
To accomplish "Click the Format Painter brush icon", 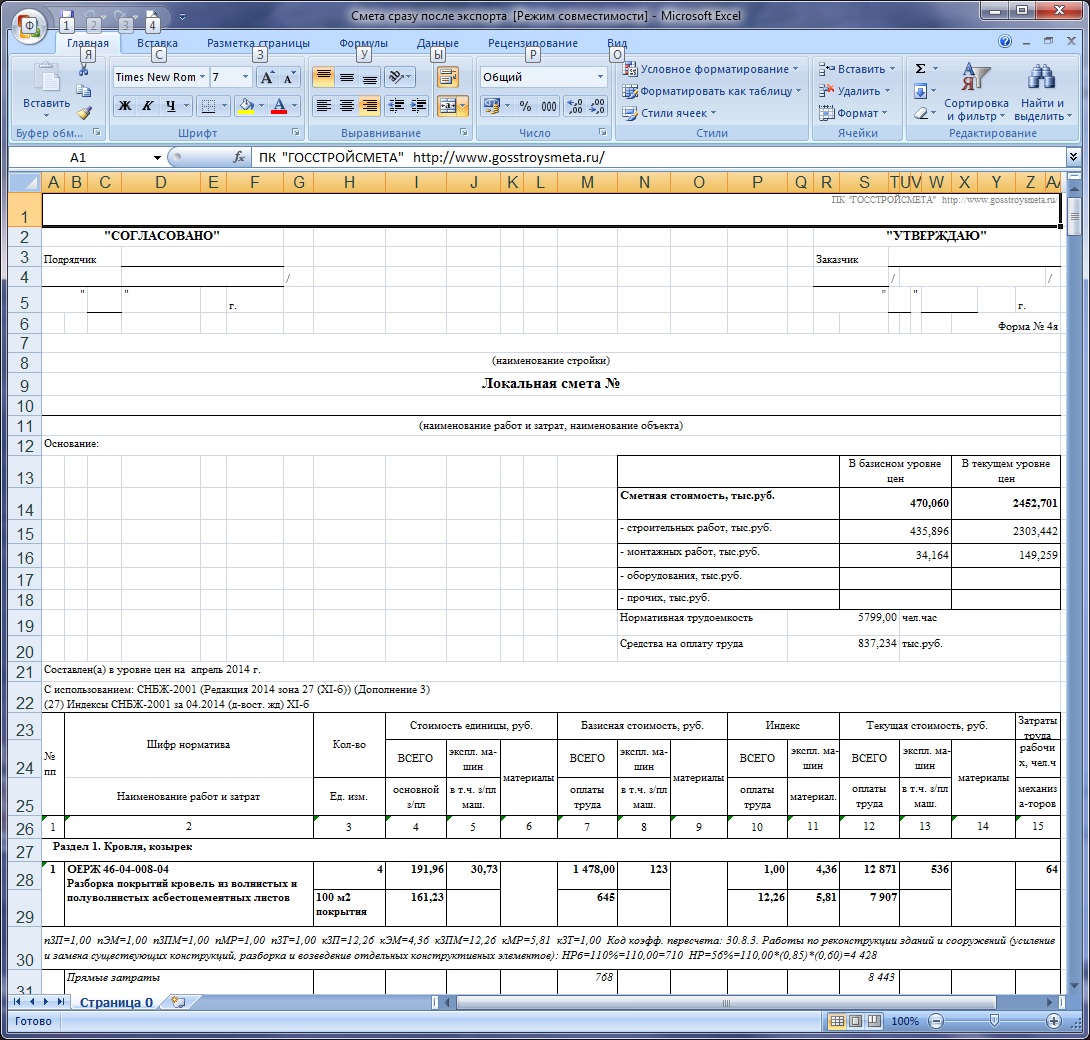I will tap(84, 113).
